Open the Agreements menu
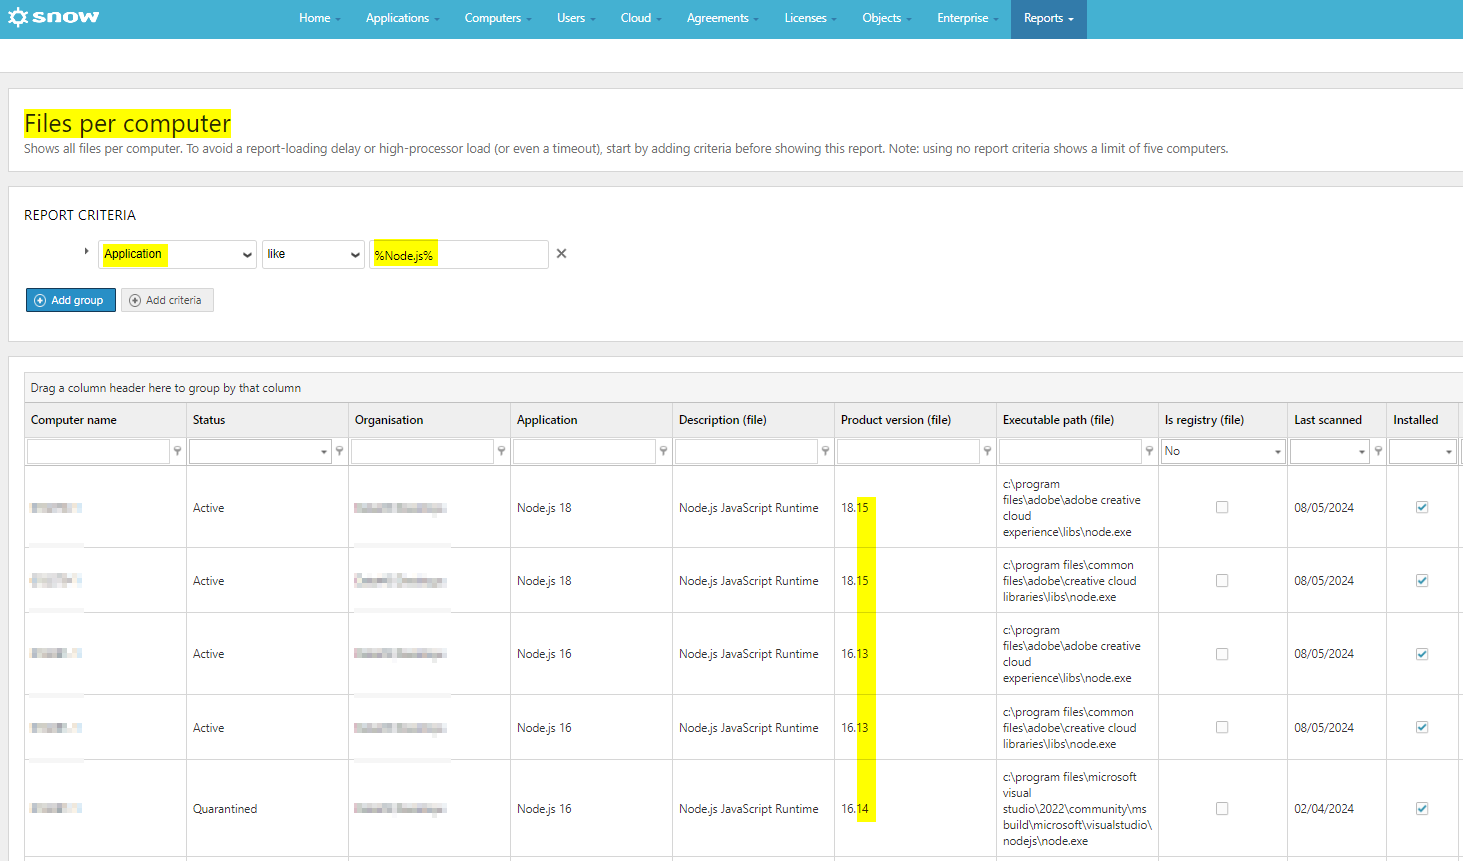Screen dimensions: 1463x861 tap(722, 18)
